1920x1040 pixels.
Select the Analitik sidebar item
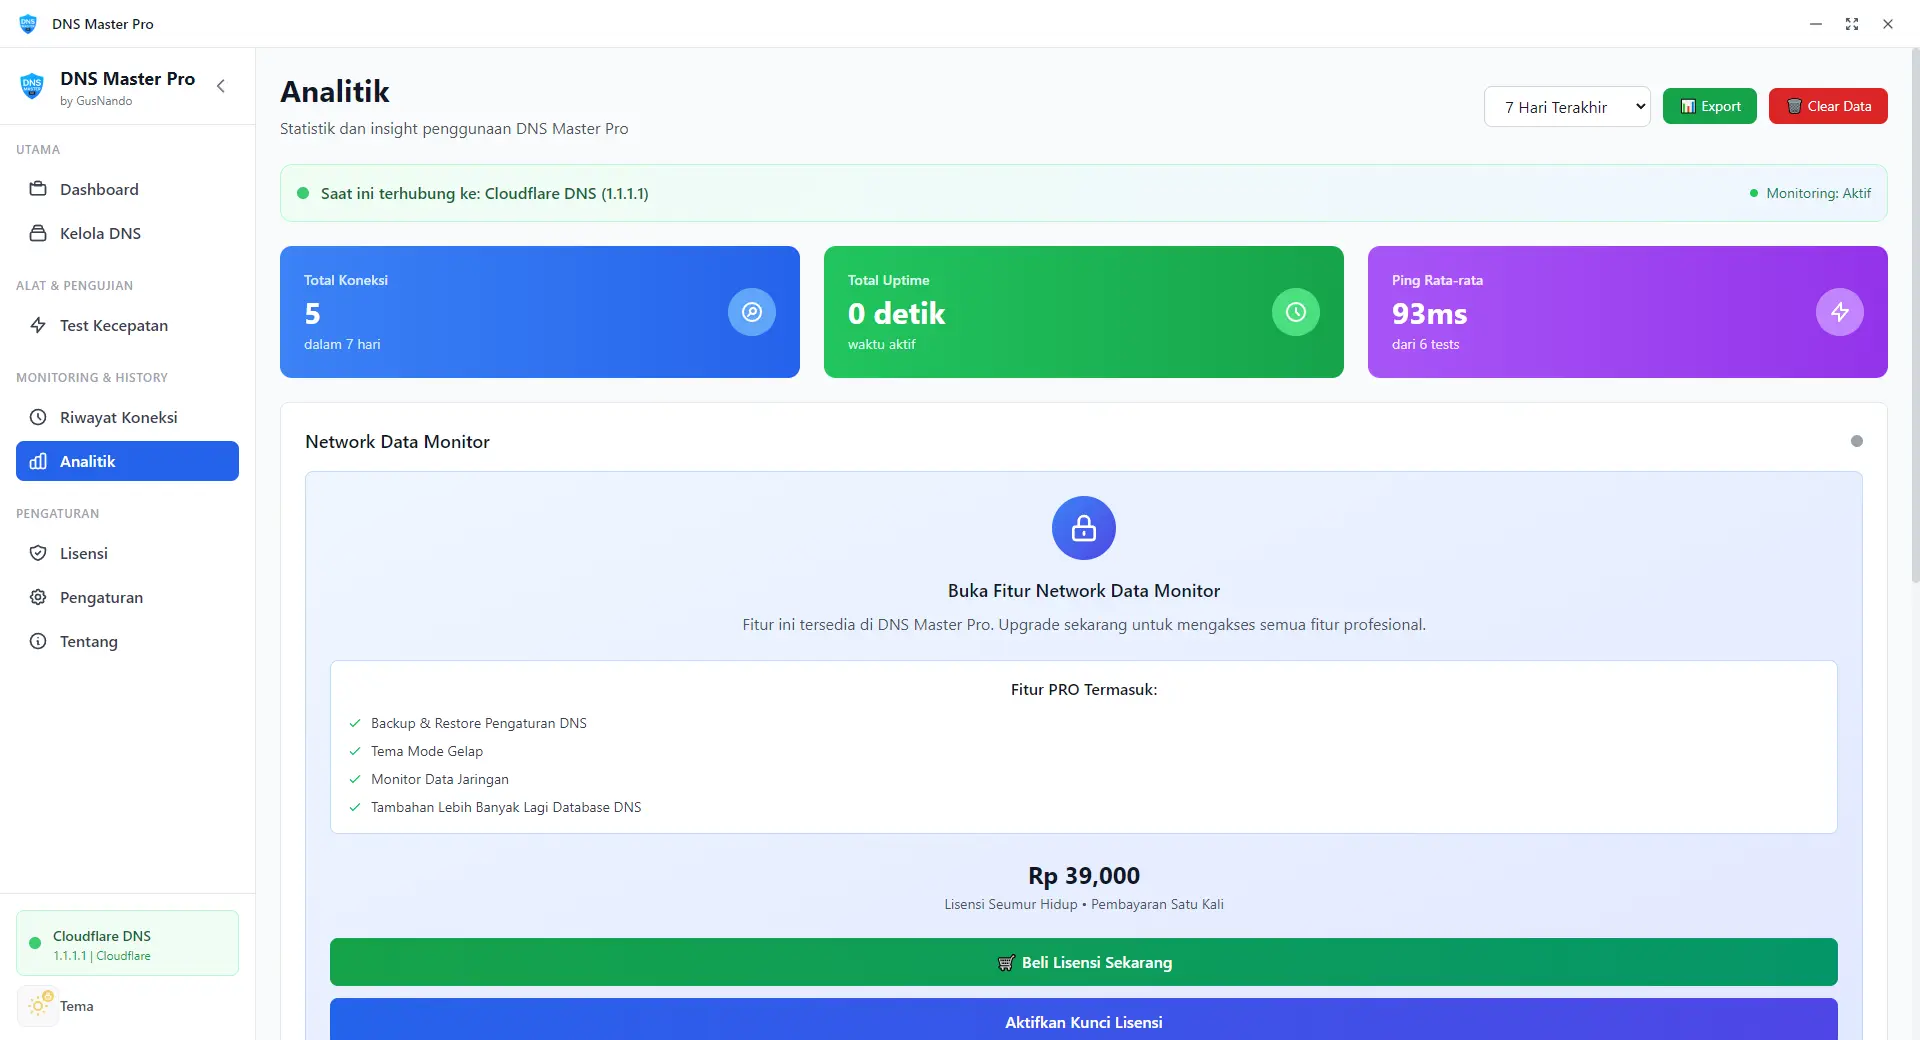(x=127, y=461)
